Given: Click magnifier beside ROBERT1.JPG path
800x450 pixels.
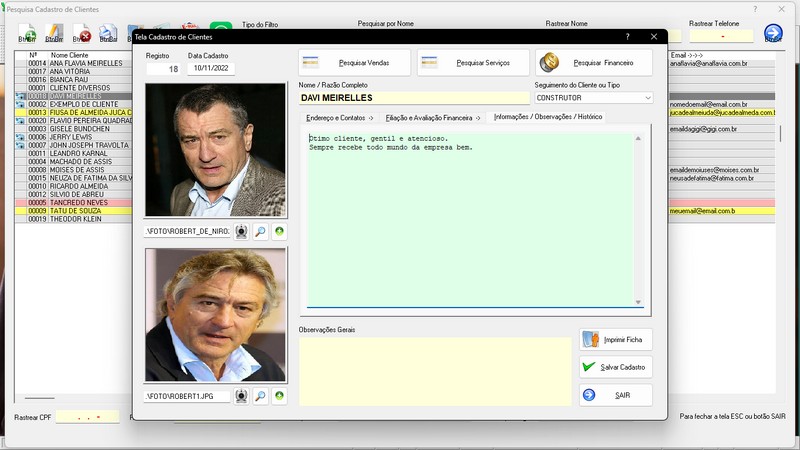Looking at the screenshot, I should 260,396.
